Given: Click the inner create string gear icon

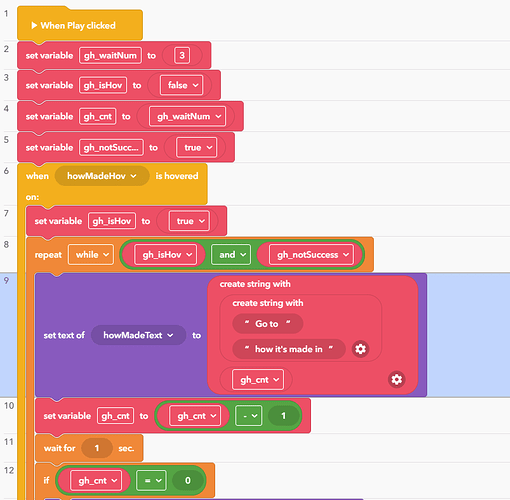Looking at the screenshot, I should tap(360, 349).
